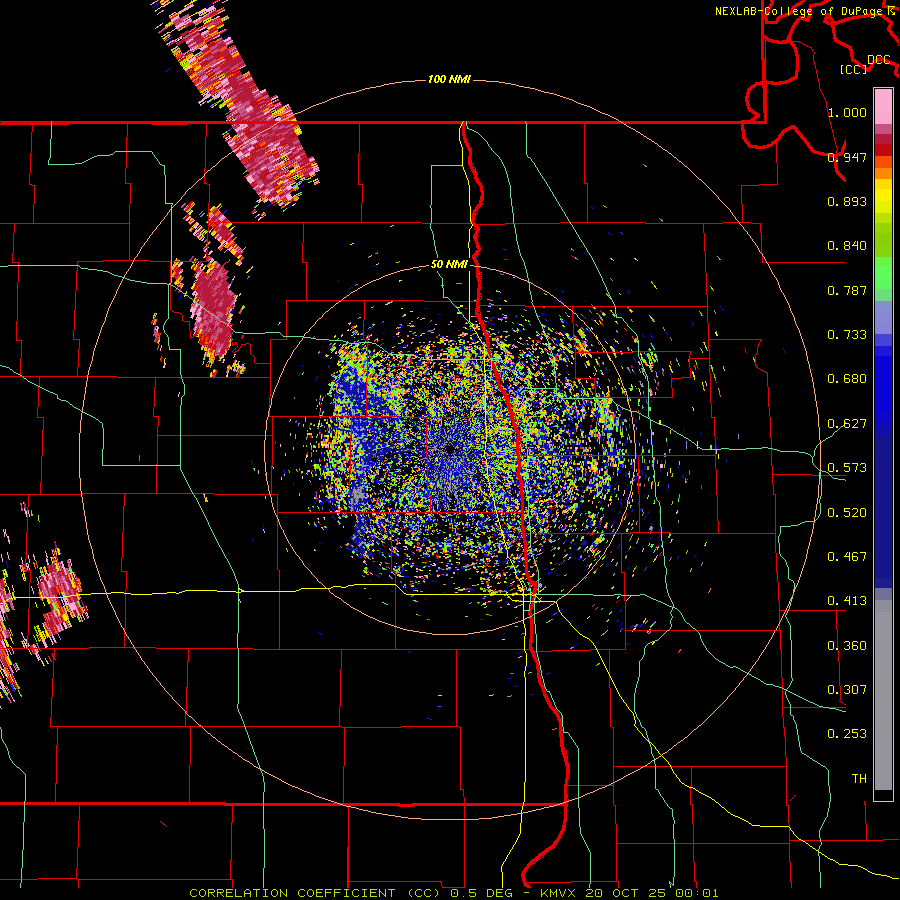Click the 0.520 scale value

[x=847, y=513]
